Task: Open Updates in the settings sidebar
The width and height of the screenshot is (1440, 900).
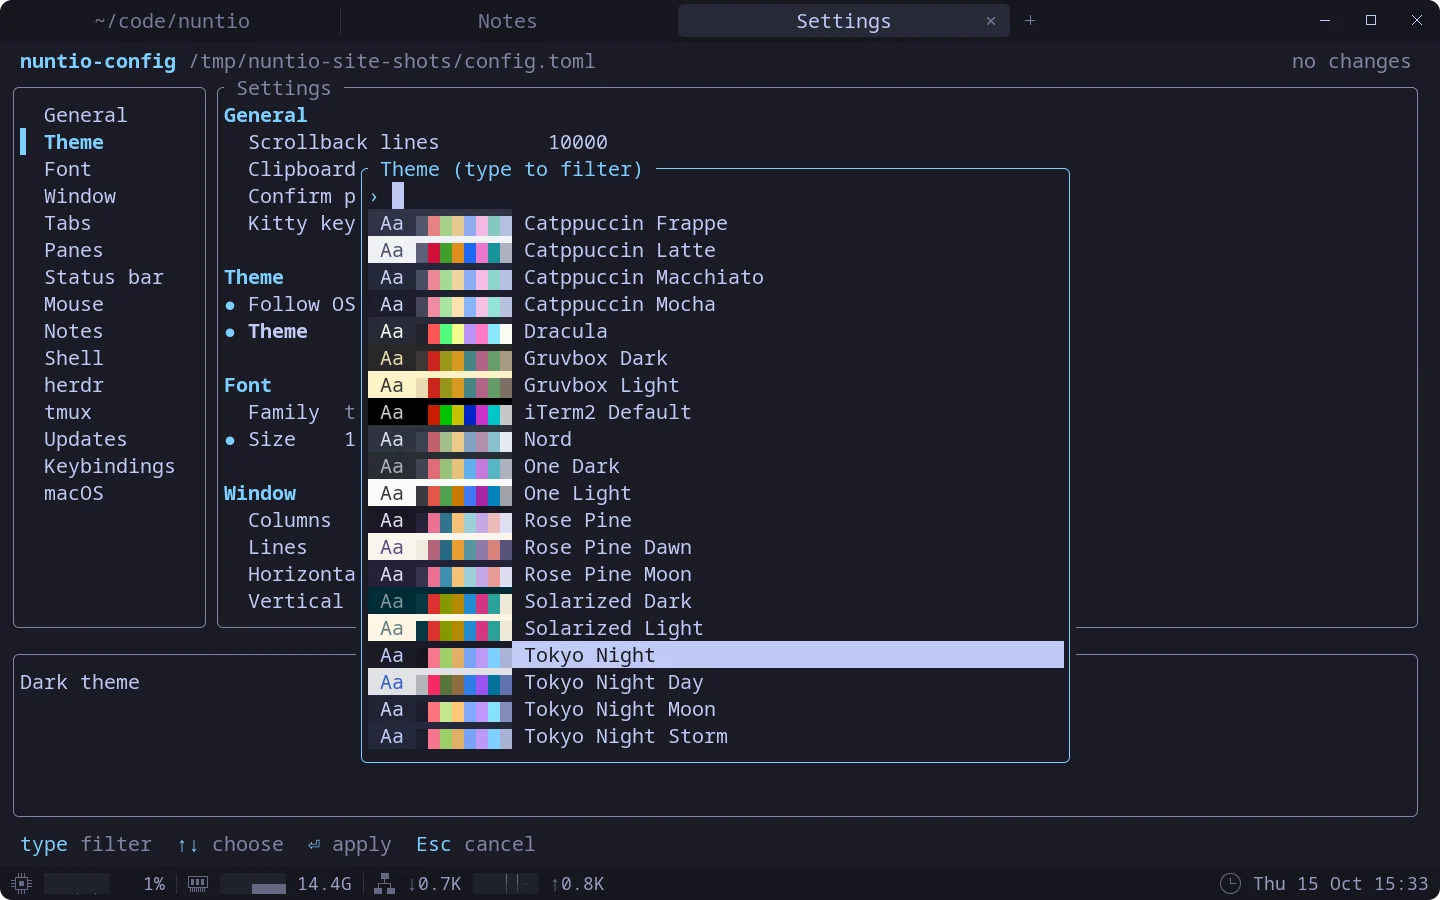Action: coord(85,439)
